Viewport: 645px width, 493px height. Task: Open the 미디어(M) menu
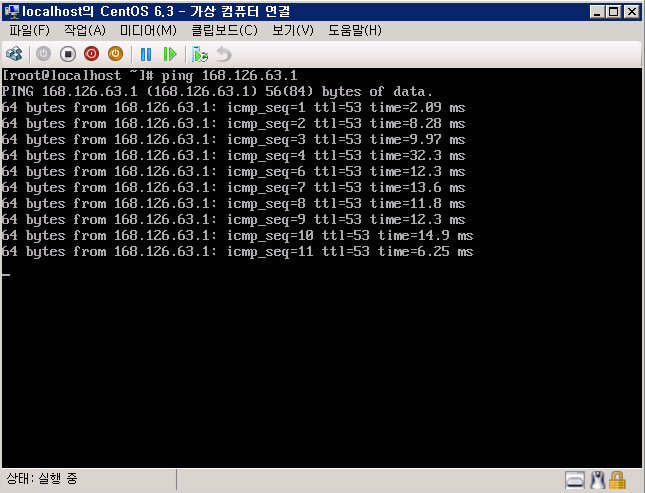point(148,30)
